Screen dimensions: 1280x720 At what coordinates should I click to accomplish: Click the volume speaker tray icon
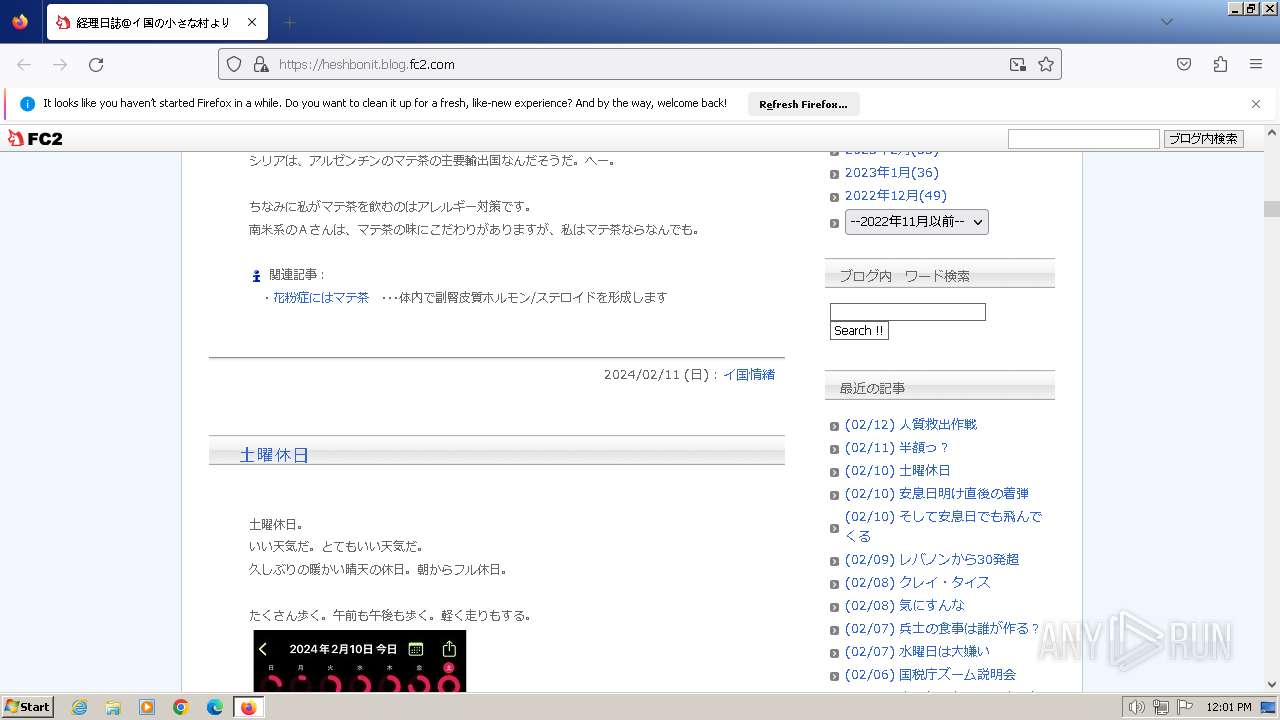(1137, 707)
